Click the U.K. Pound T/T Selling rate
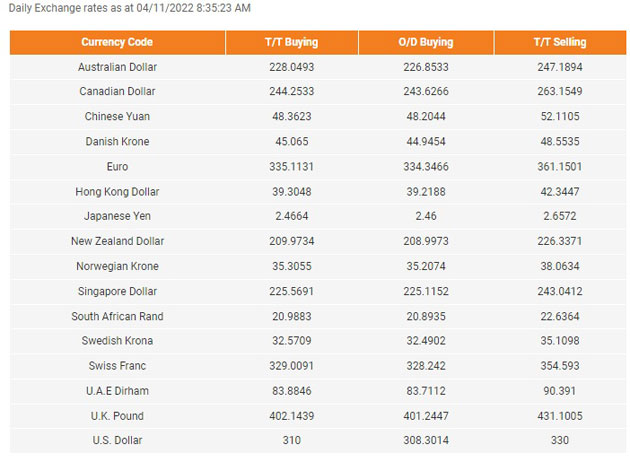The height and width of the screenshot is (462, 630). point(560,416)
